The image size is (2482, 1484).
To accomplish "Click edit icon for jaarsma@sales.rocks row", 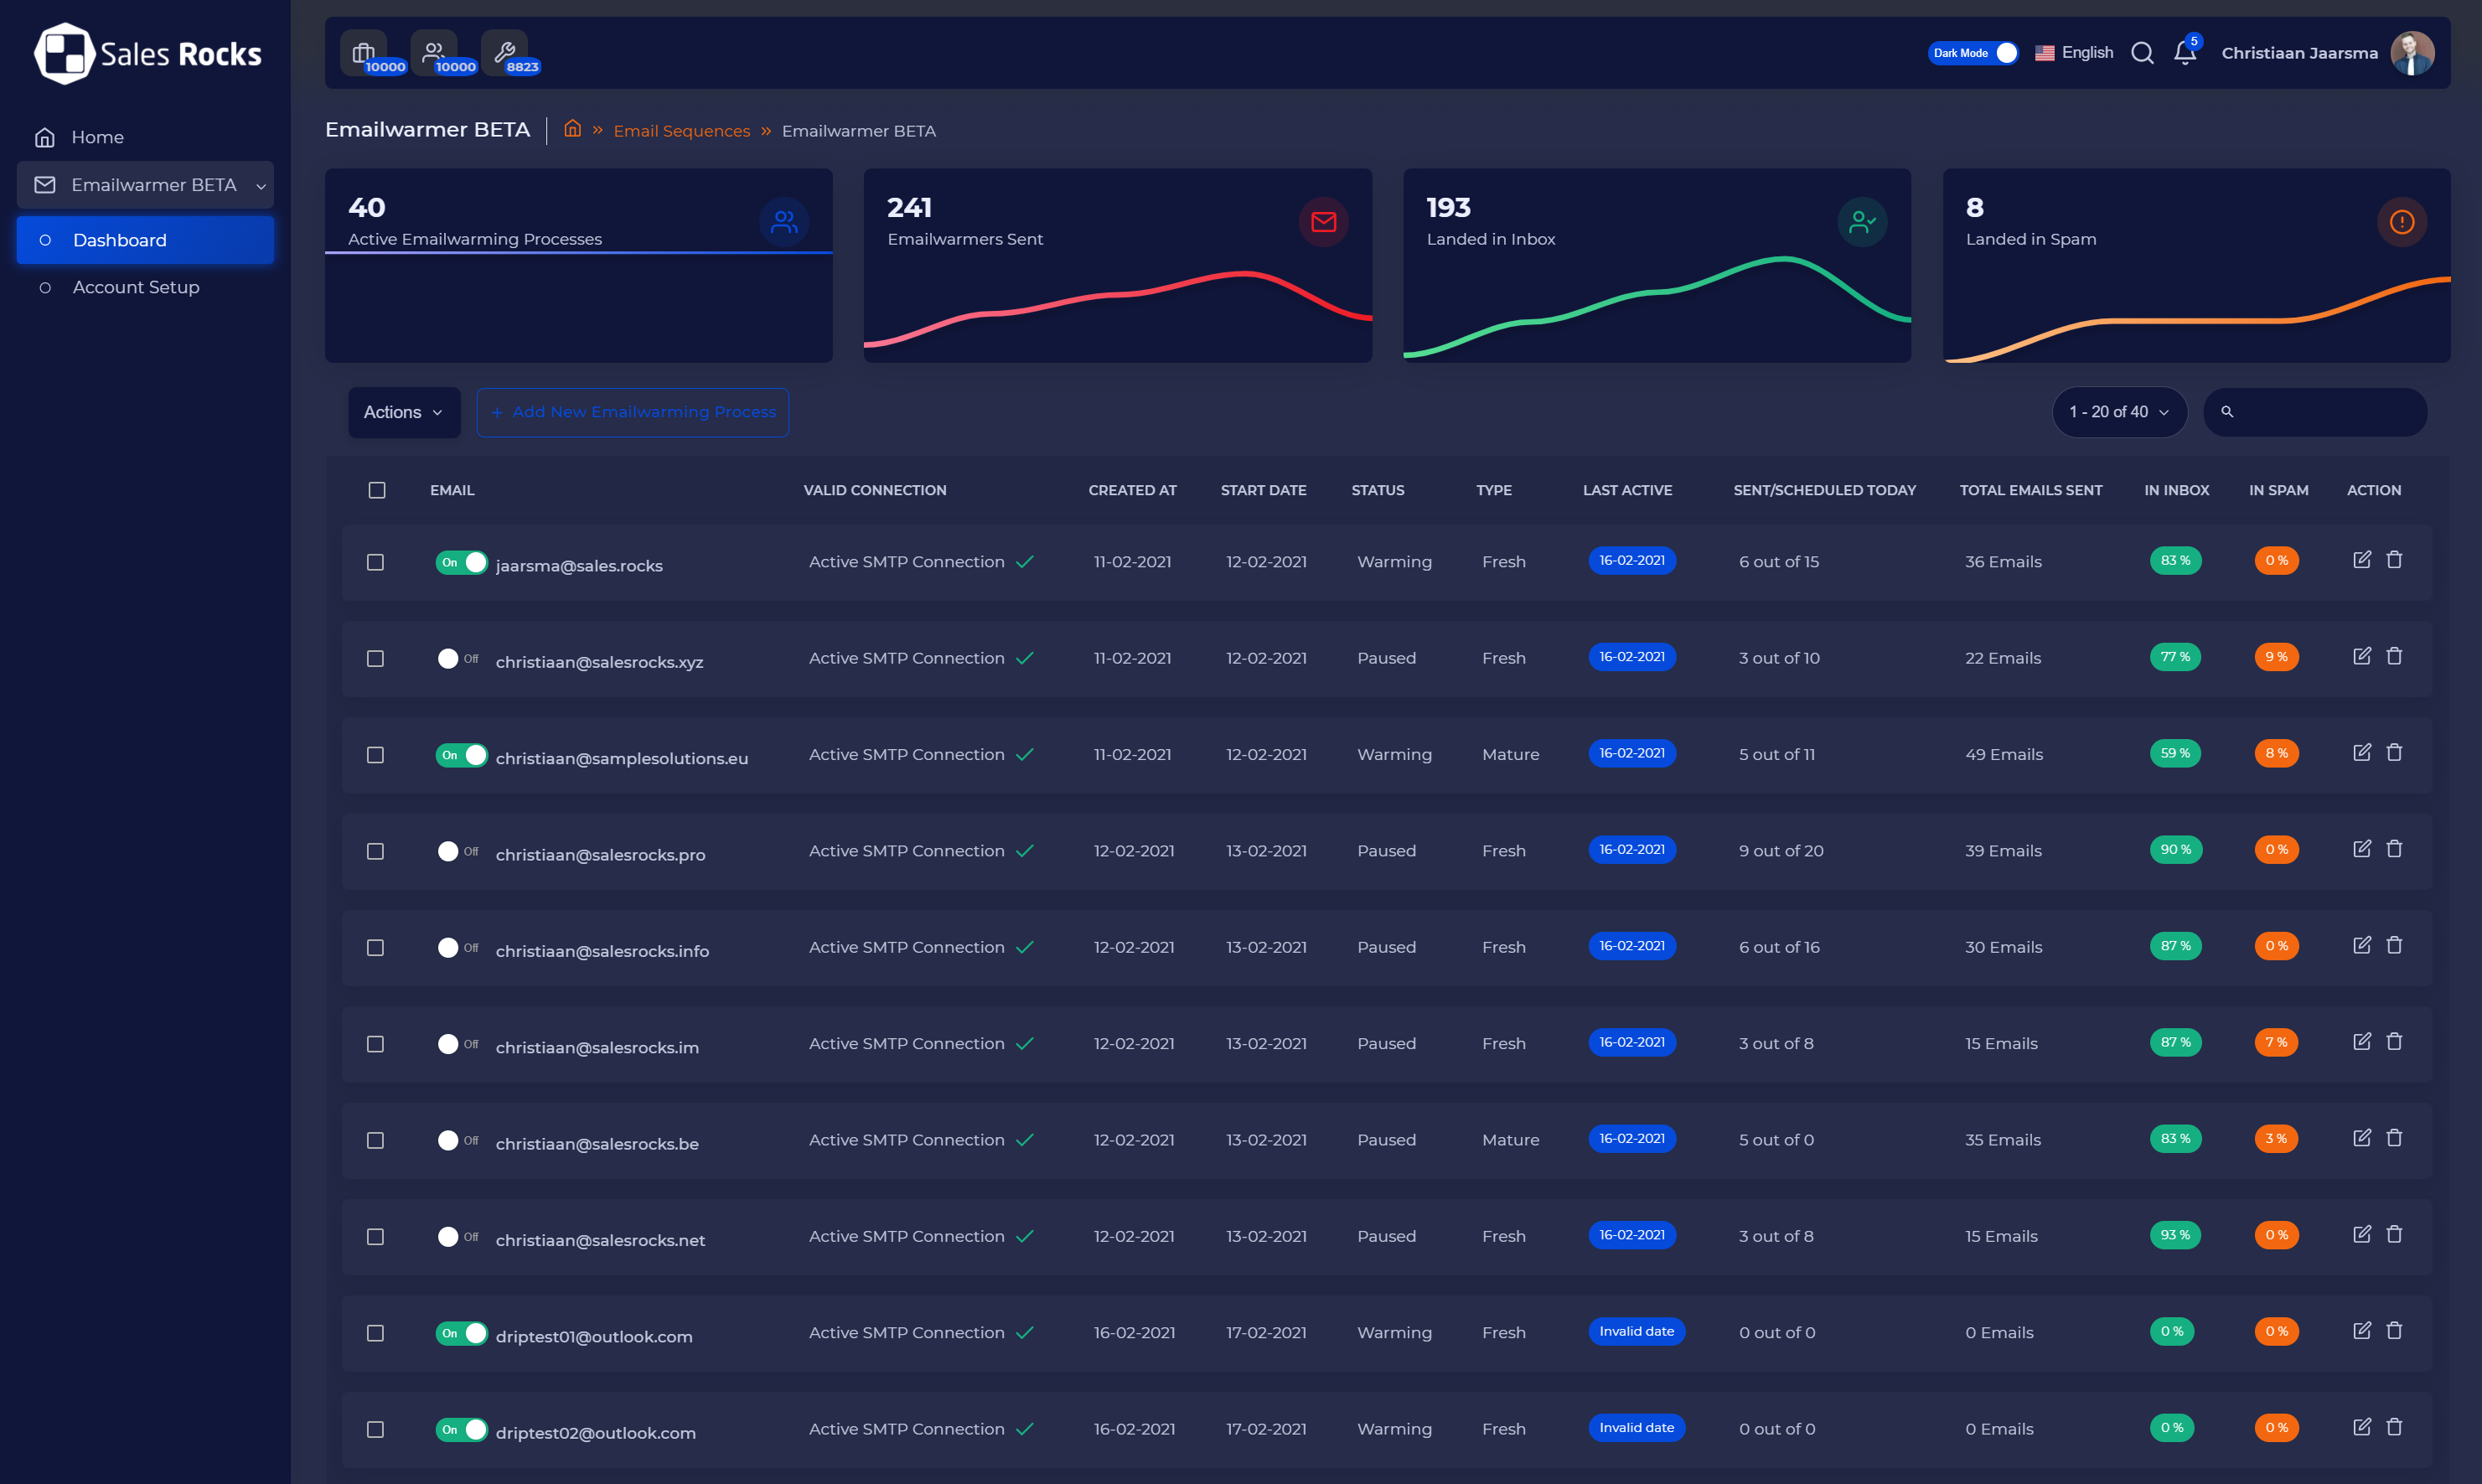I will coord(2361,560).
